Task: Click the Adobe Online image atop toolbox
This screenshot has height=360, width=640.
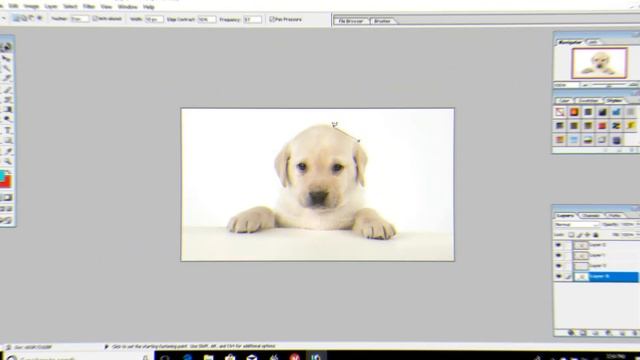Action: tap(7, 47)
